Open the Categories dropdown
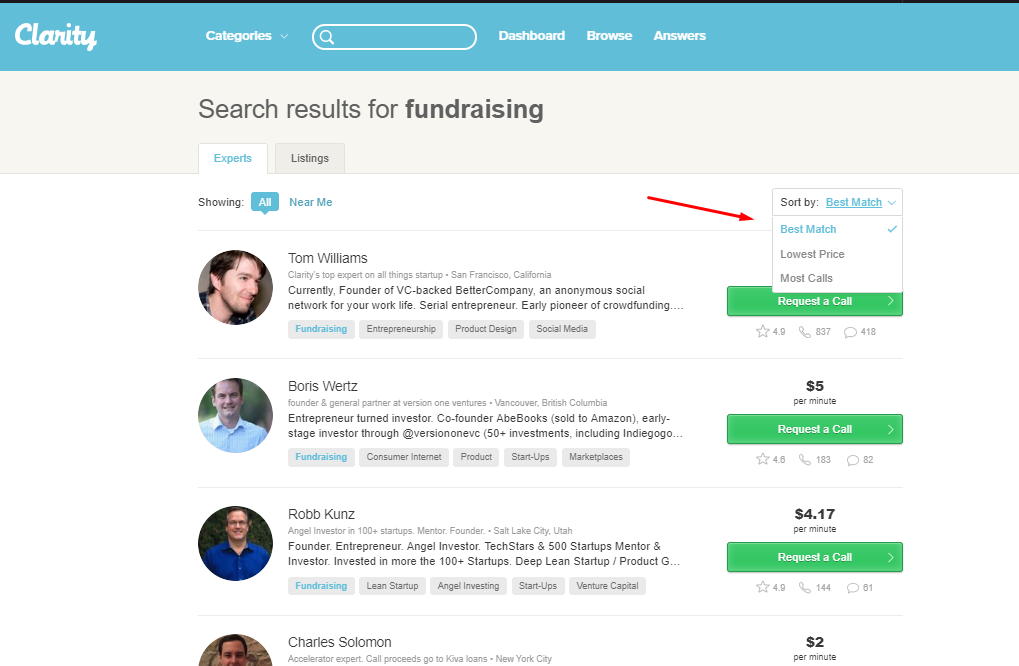The height and width of the screenshot is (666, 1019). click(x=246, y=36)
